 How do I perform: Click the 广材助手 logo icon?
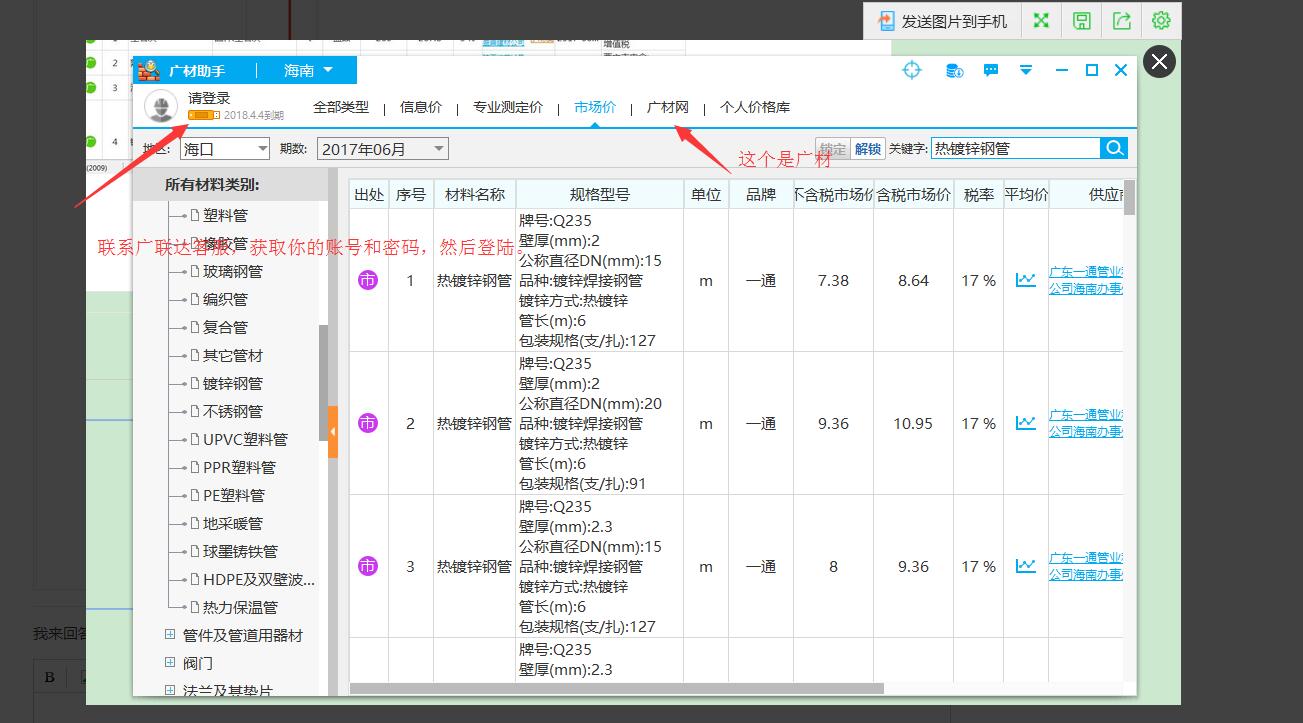[x=149, y=70]
